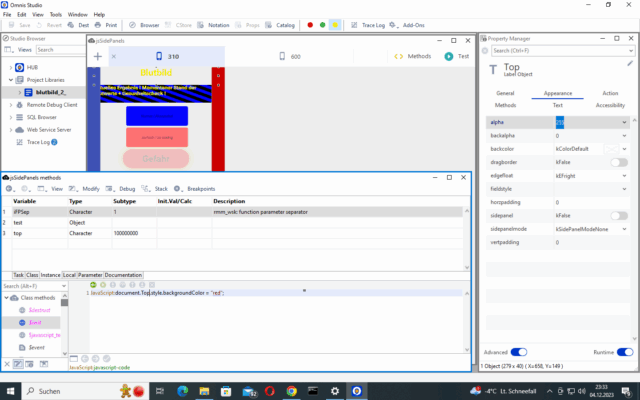Image resolution: width=640 pixels, height=400 pixels.
Task: Toggle the Advanced switch in Property Manager
Action: pyautogui.click(x=518, y=352)
